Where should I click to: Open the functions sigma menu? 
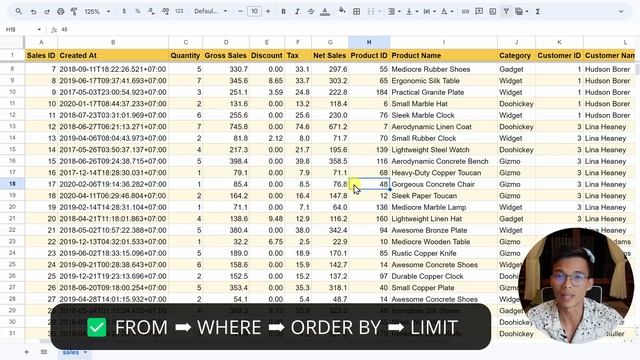pyautogui.click(x=538, y=11)
